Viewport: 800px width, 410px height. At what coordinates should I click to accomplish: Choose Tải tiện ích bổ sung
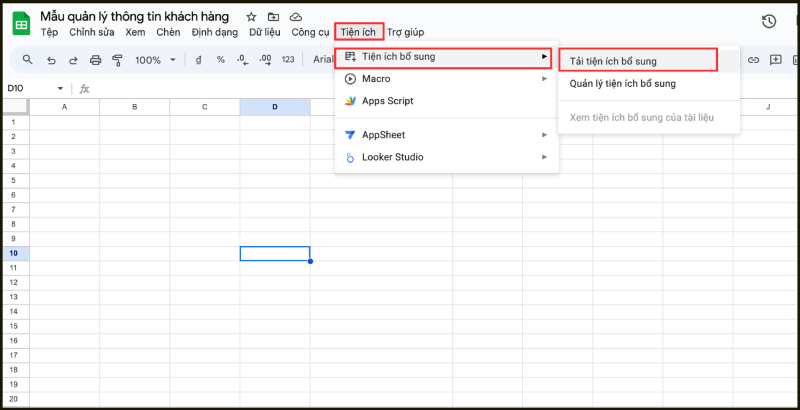tap(613, 61)
